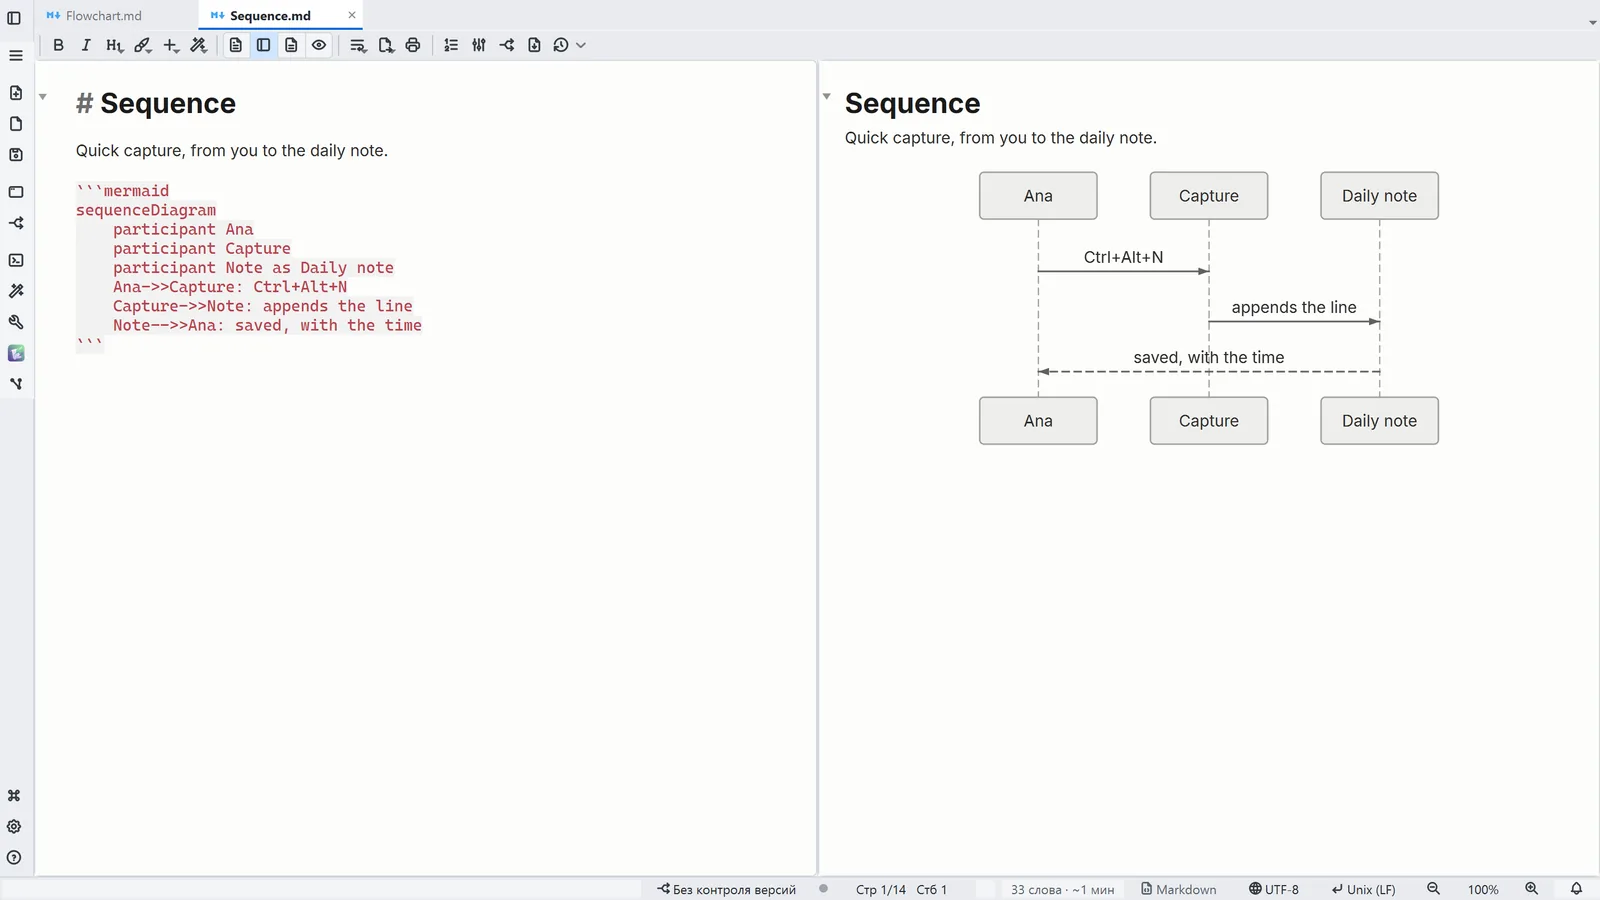Open the window panel icon in sidebar
The height and width of the screenshot is (900, 1600).
pos(16,192)
